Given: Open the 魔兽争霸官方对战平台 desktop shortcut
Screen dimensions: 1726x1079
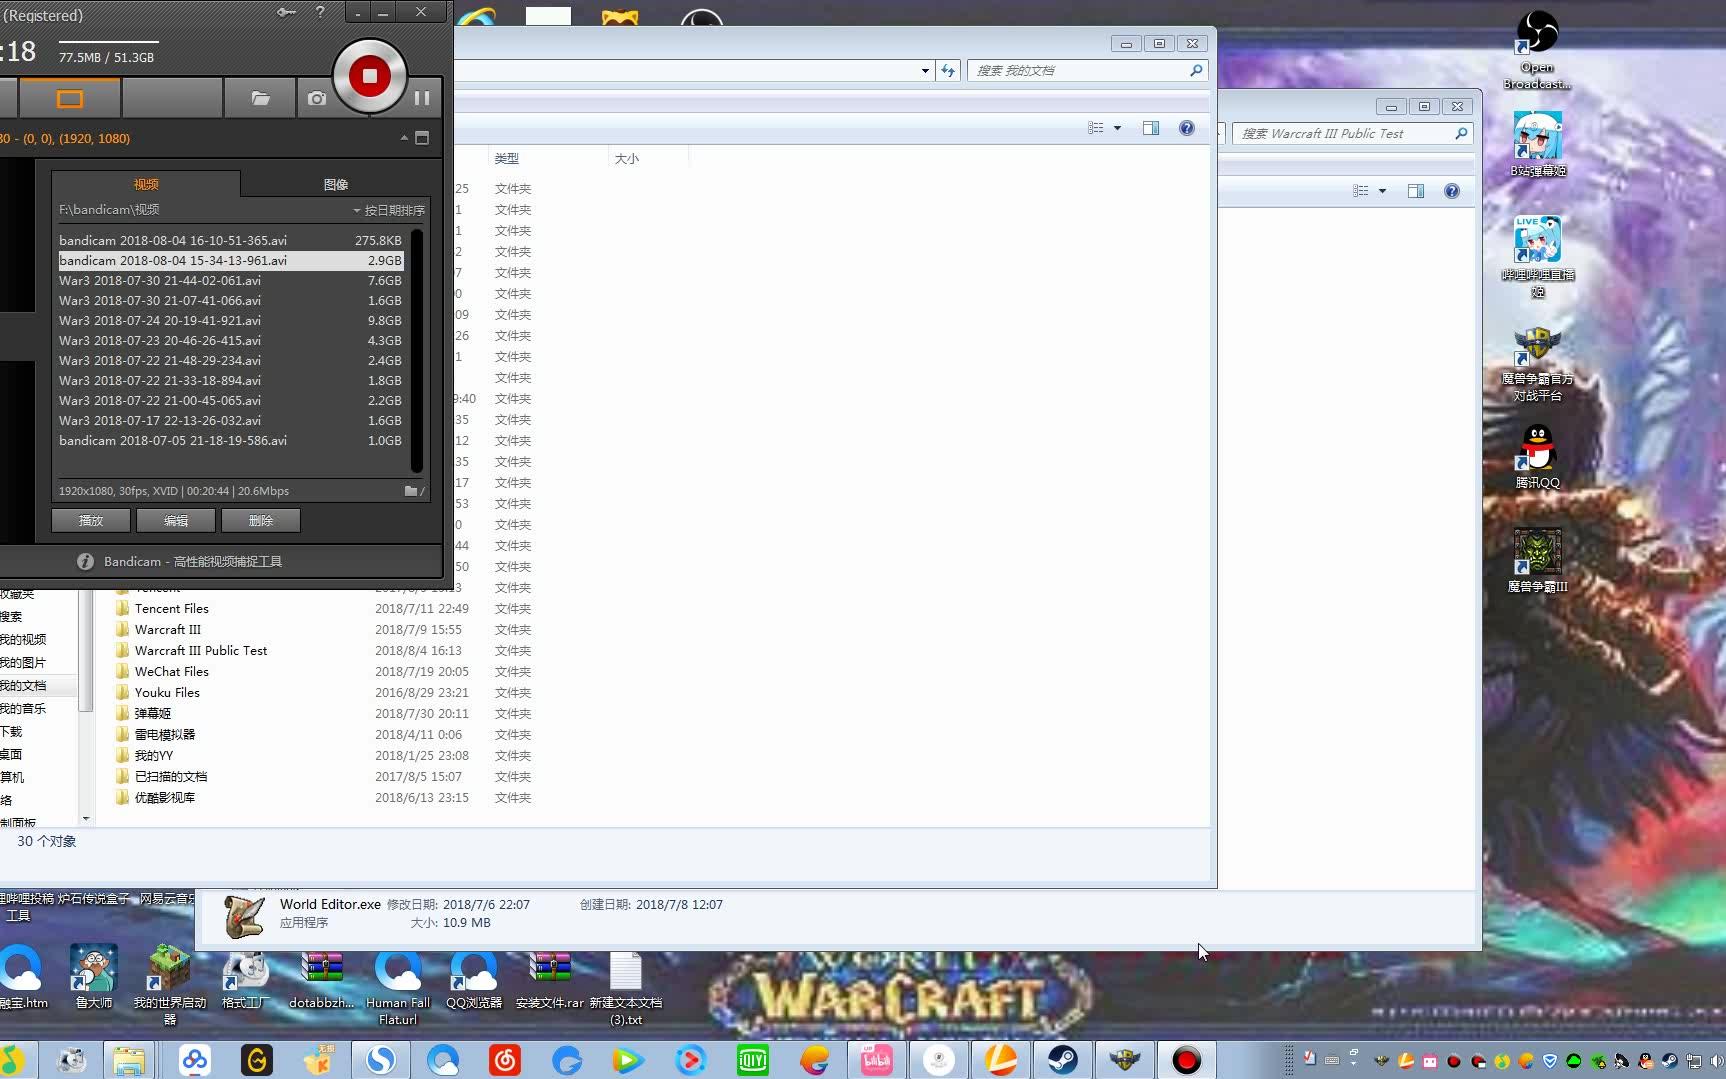Looking at the screenshot, I should coord(1537,364).
